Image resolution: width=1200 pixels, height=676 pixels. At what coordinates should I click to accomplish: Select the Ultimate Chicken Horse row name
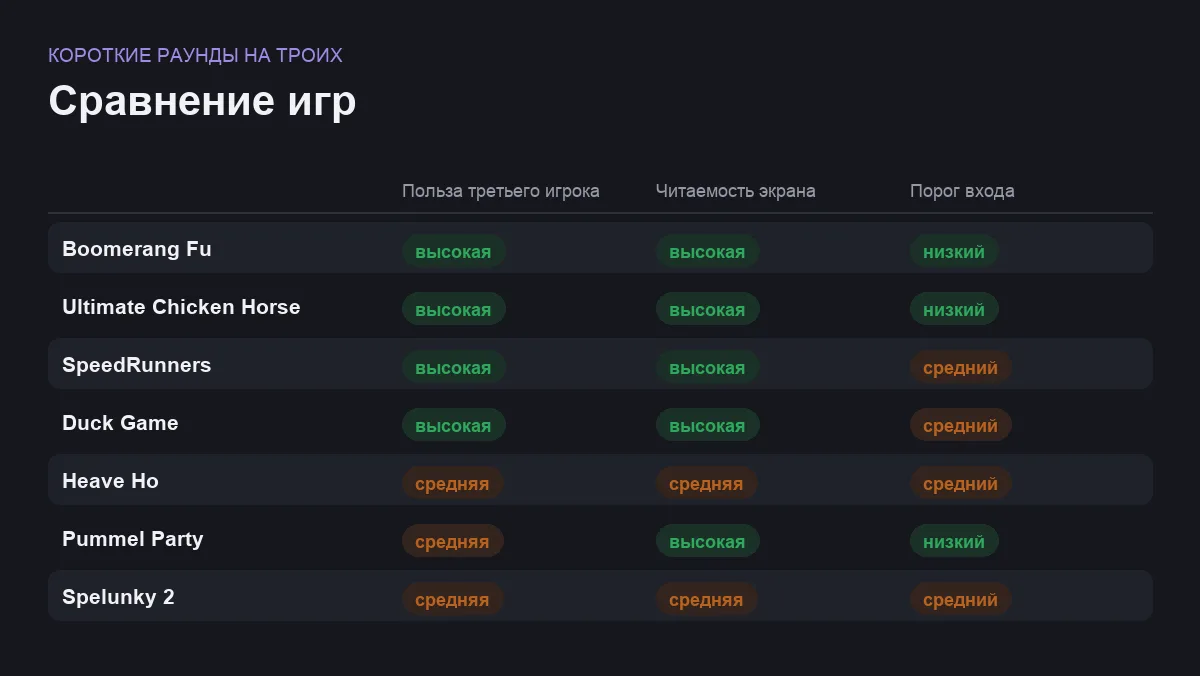point(181,307)
